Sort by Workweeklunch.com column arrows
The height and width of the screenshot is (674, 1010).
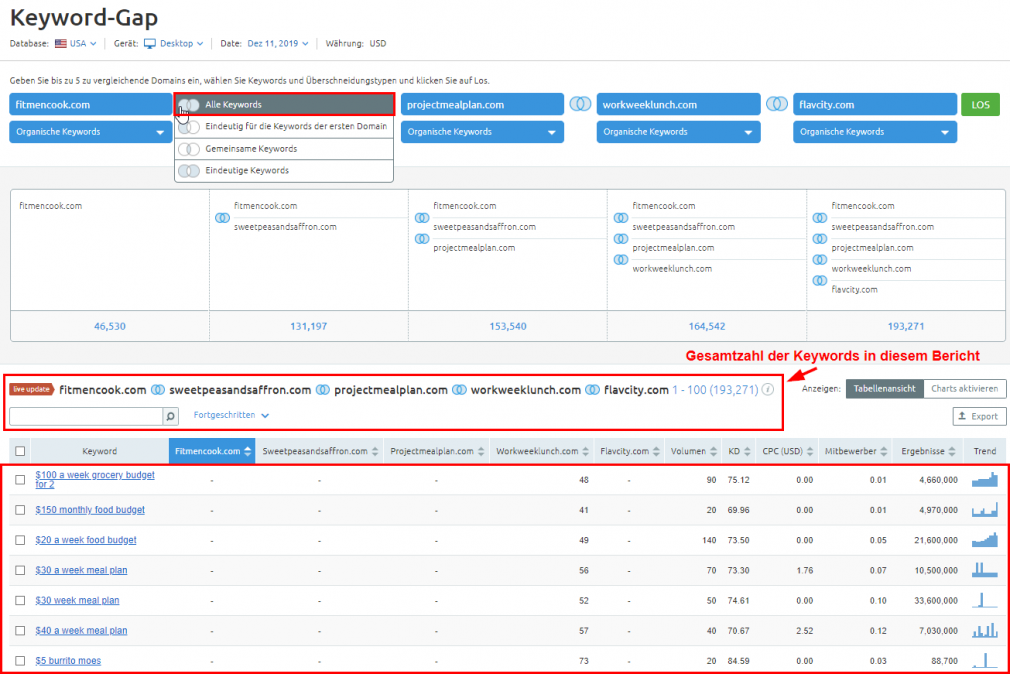(585, 452)
